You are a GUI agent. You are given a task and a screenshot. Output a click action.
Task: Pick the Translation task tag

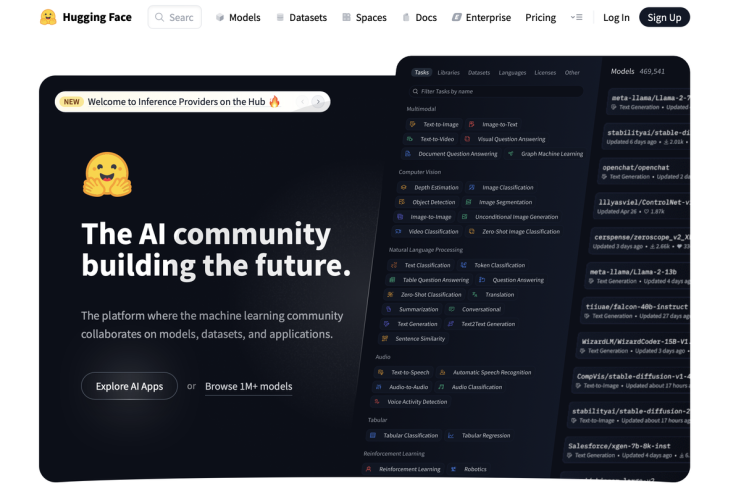(x=499, y=294)
